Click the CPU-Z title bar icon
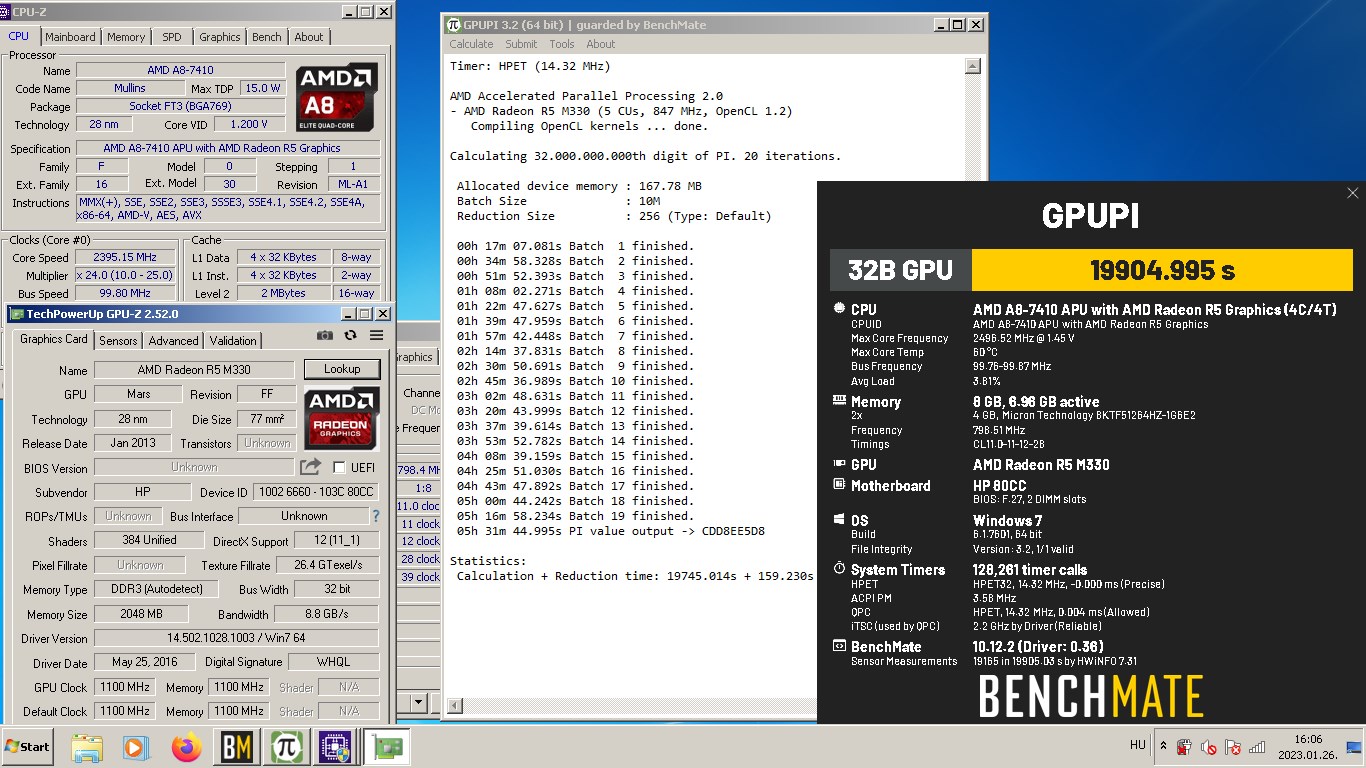Image resolution: width=1366 pixels, height=768 pixels. (5, 11)
